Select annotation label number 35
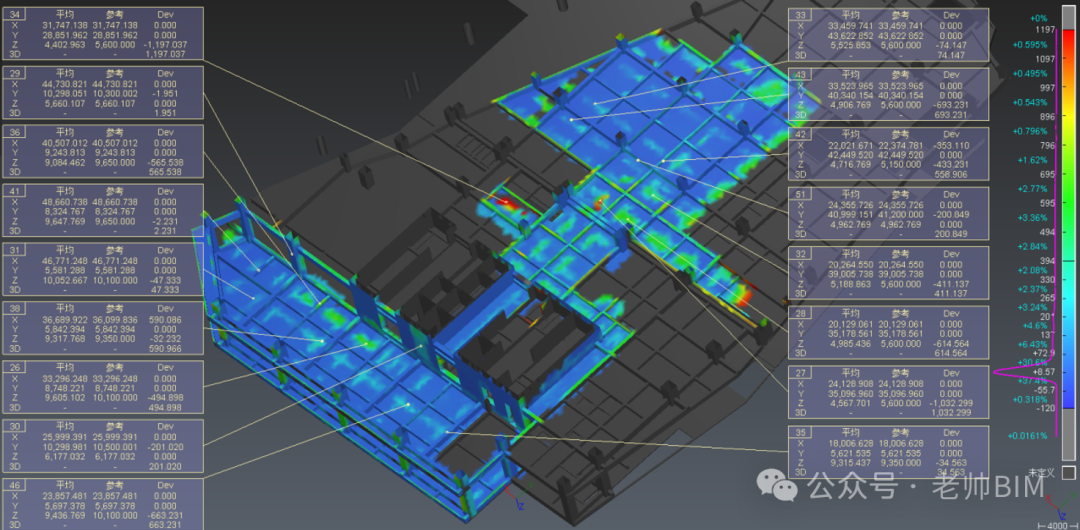Screen dimensions: 1080x530 pyautogui.click(x=889, y=452)
